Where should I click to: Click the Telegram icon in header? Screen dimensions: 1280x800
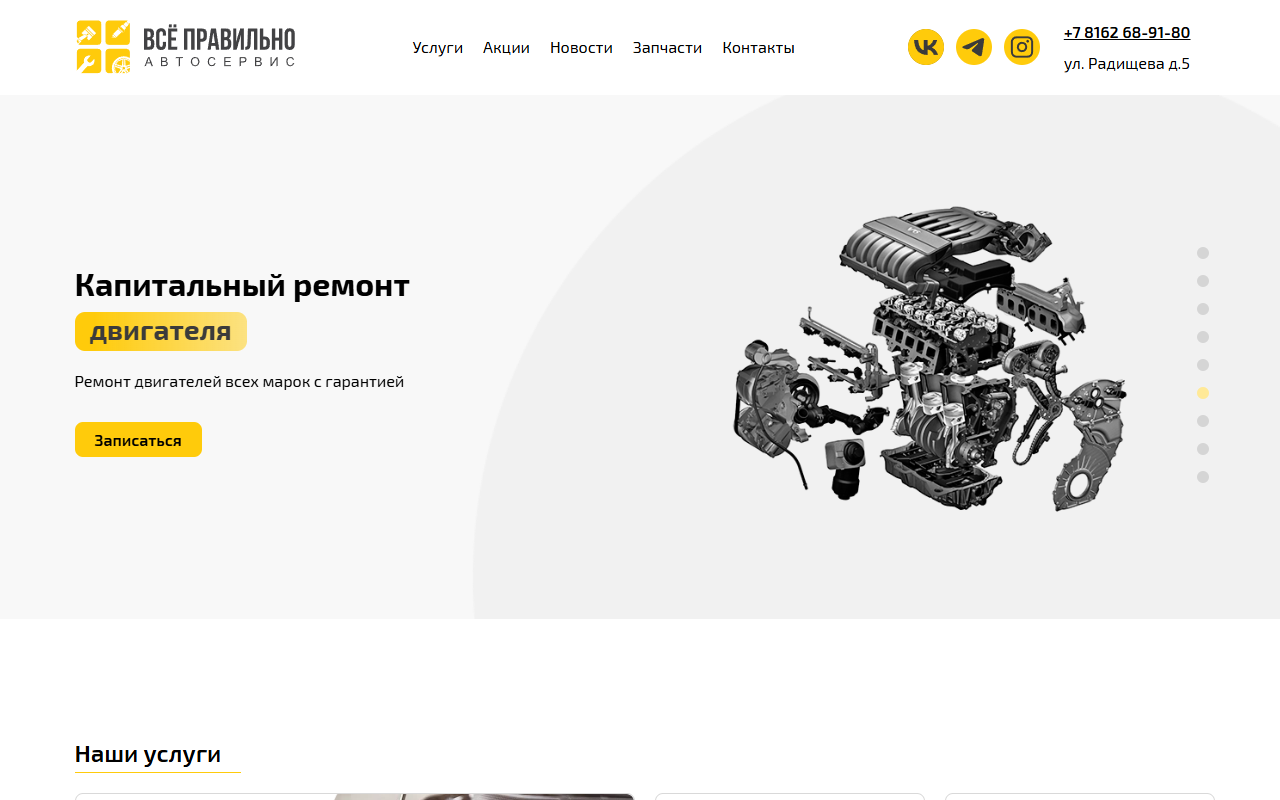point(972,46)
